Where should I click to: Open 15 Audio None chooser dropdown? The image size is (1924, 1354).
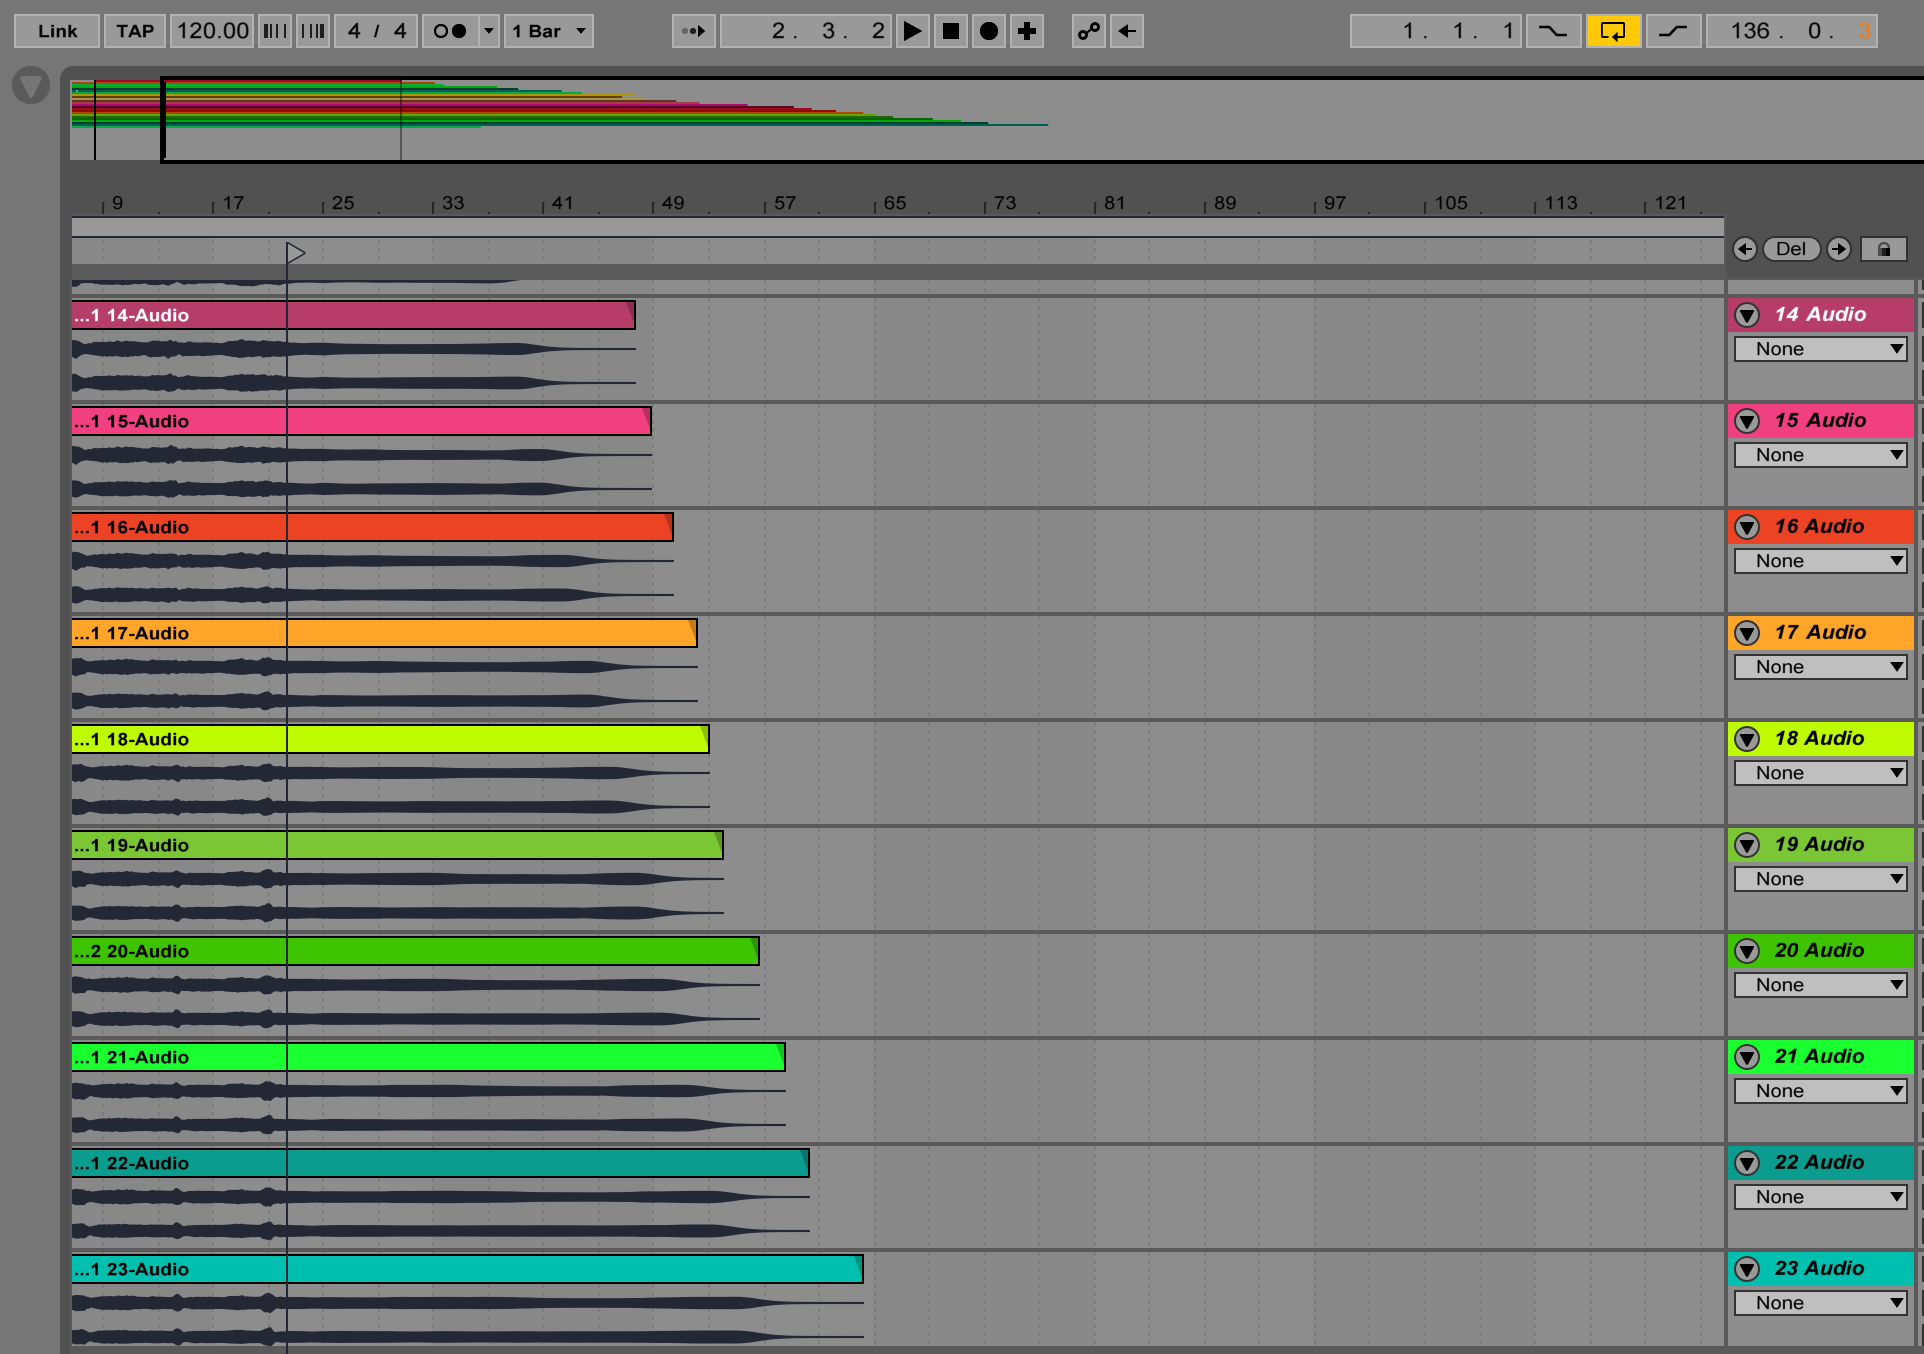(1820, 455)
